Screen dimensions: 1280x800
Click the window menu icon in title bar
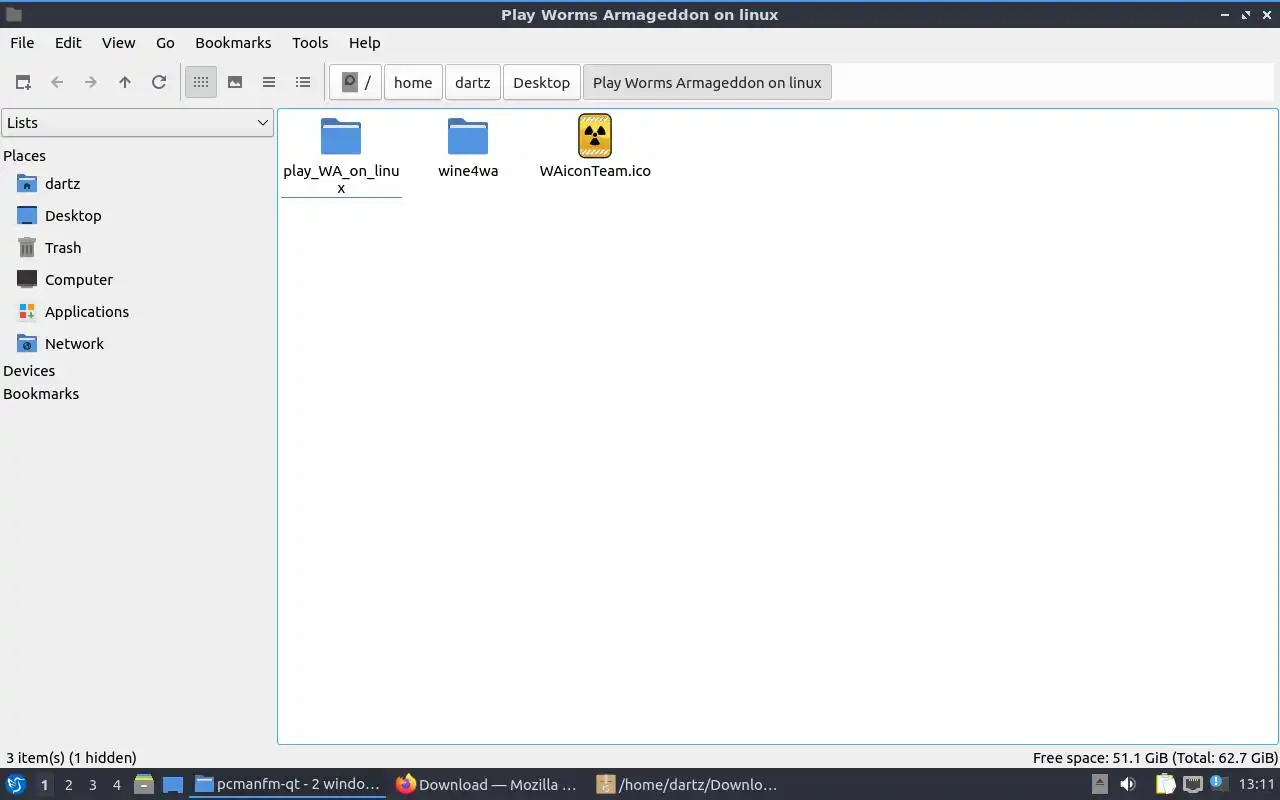tap(14, 15)
